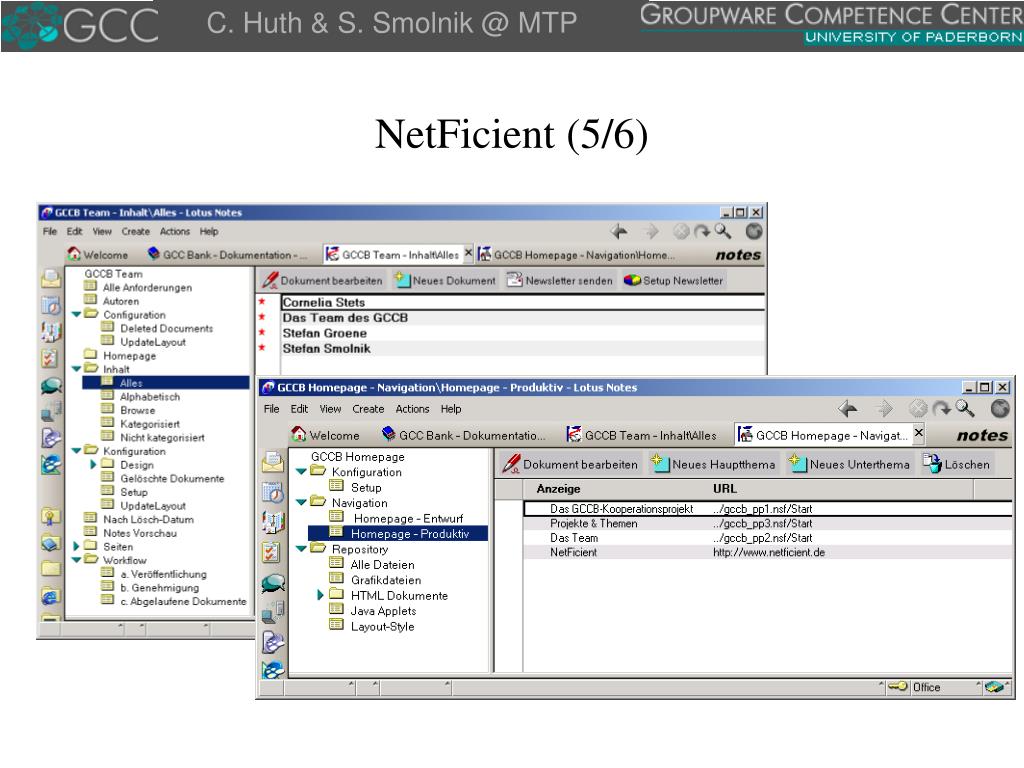Open Nach Lösch-Datum view

(148, 519)
